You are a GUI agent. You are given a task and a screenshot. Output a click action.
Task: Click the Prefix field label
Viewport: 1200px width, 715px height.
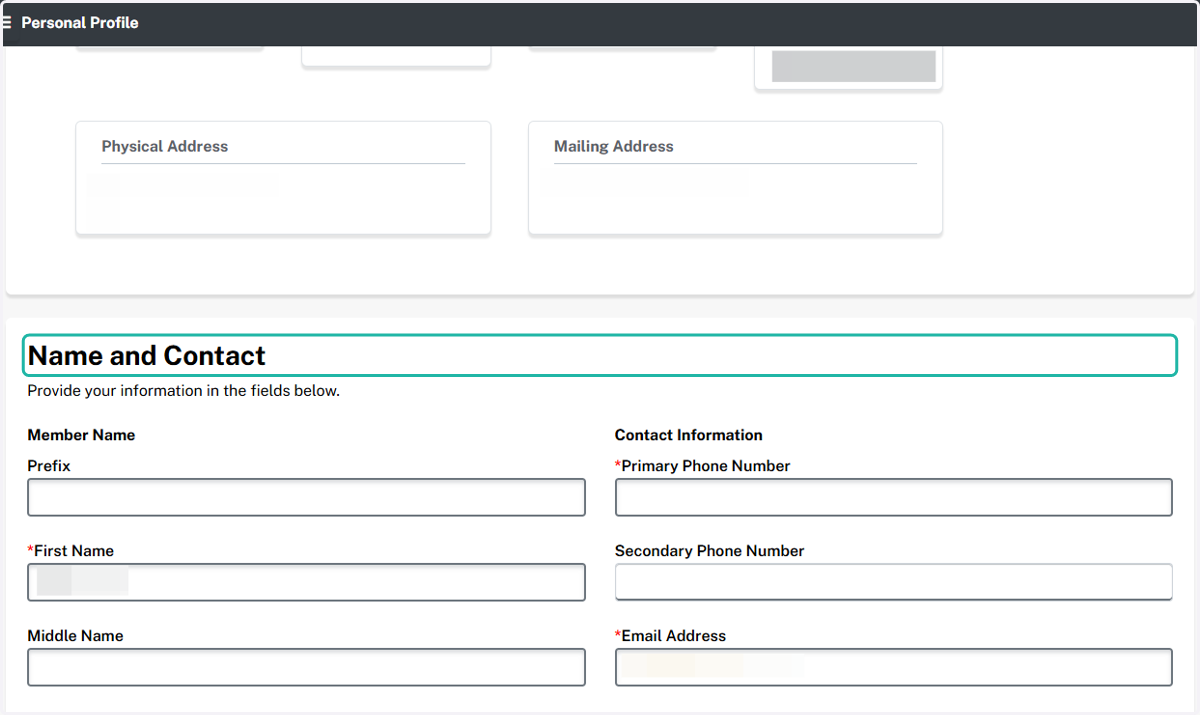click(49, 466)
